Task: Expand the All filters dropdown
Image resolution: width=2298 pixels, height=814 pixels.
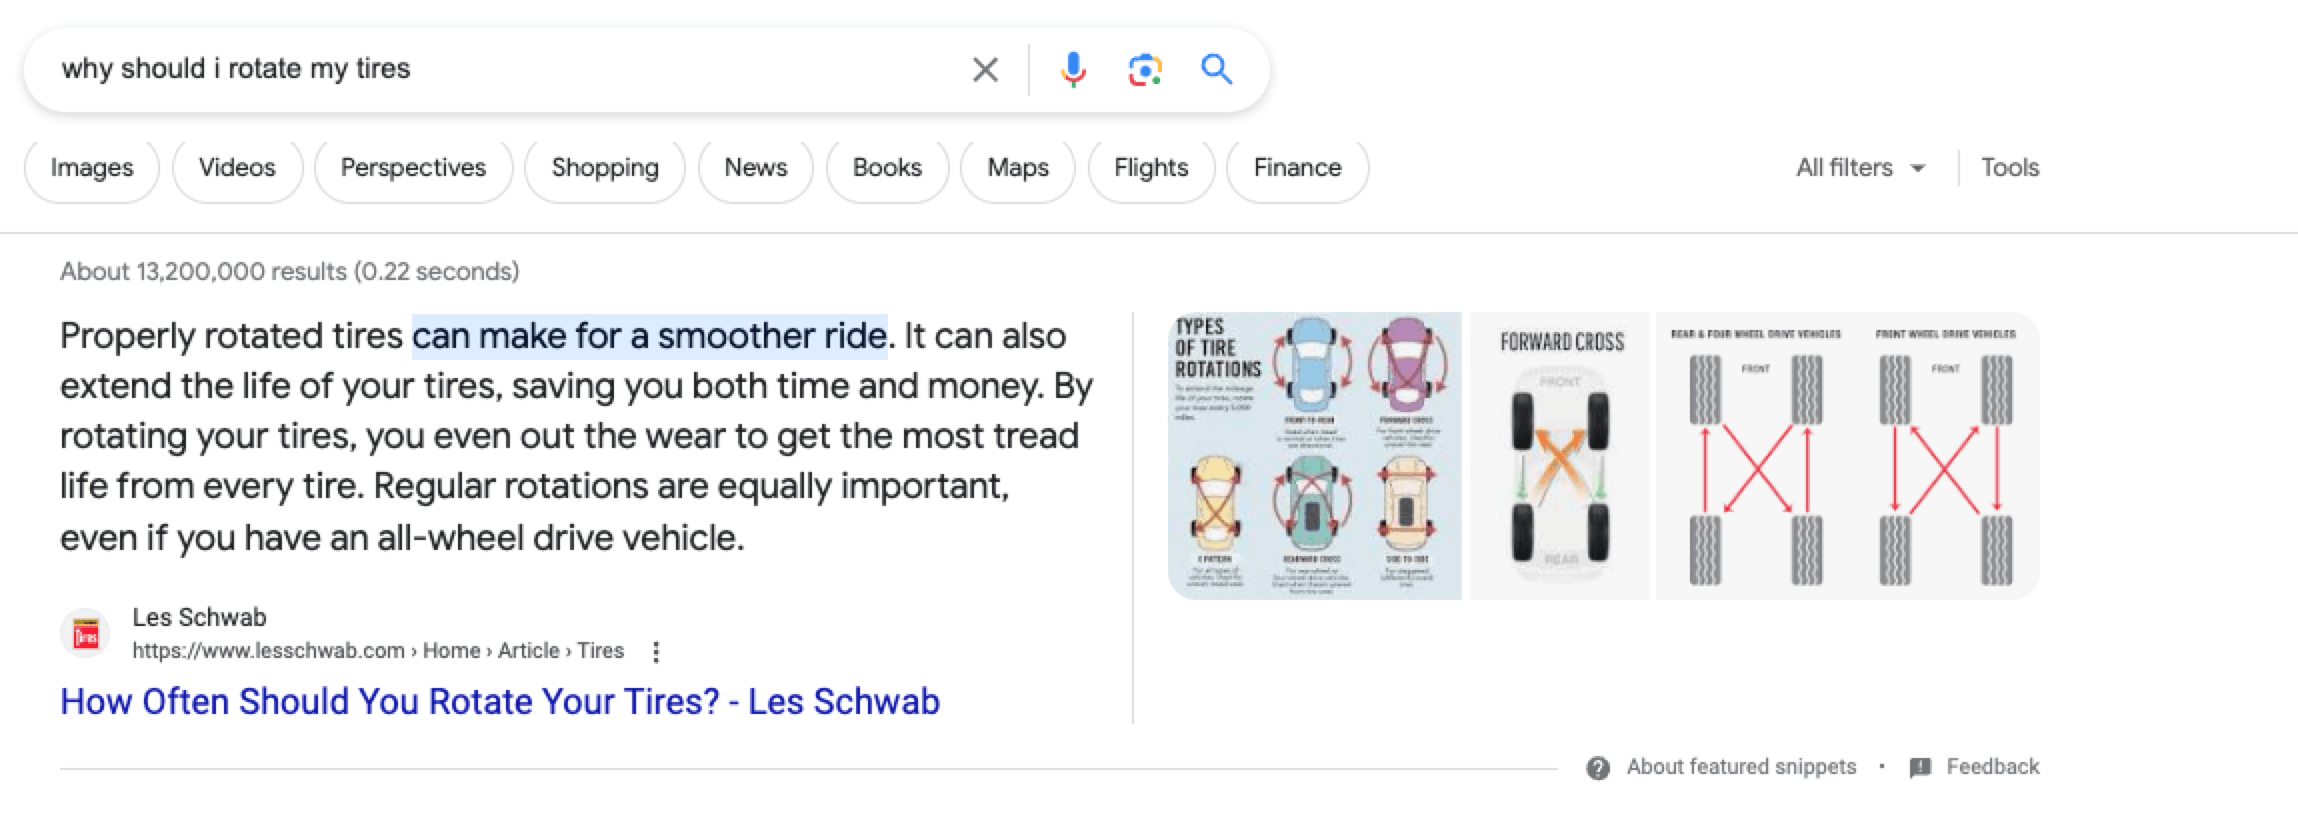Action: pyautogui.click(x=1860, y=168)
